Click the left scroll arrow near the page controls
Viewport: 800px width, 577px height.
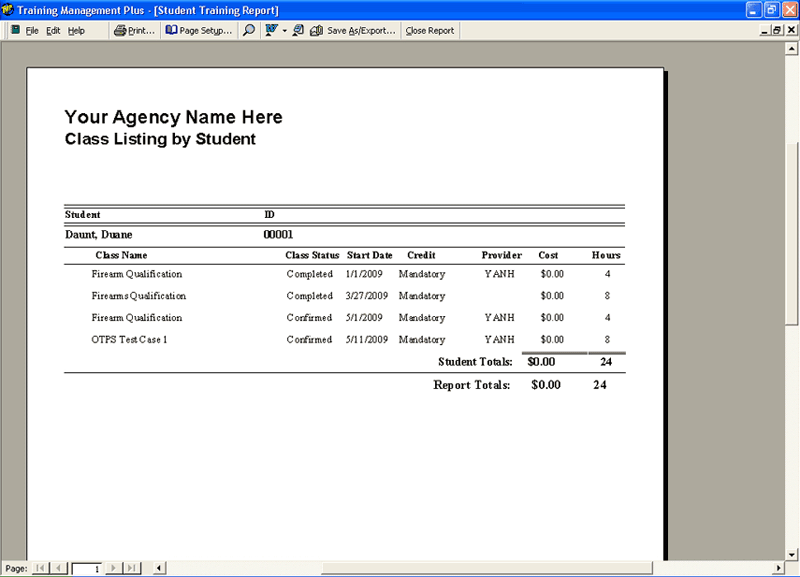157,568
